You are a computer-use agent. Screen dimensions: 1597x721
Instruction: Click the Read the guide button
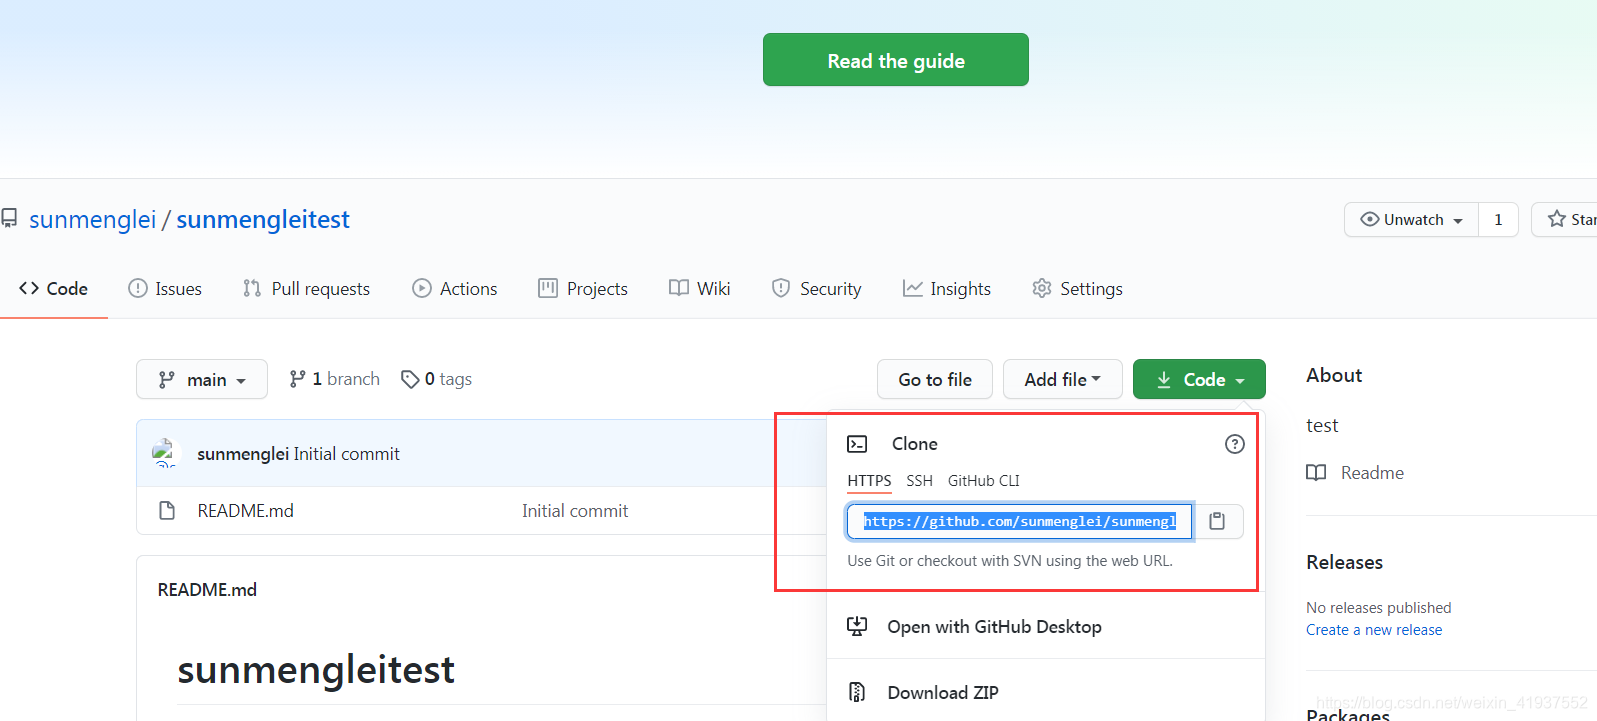tap(895, 60)
